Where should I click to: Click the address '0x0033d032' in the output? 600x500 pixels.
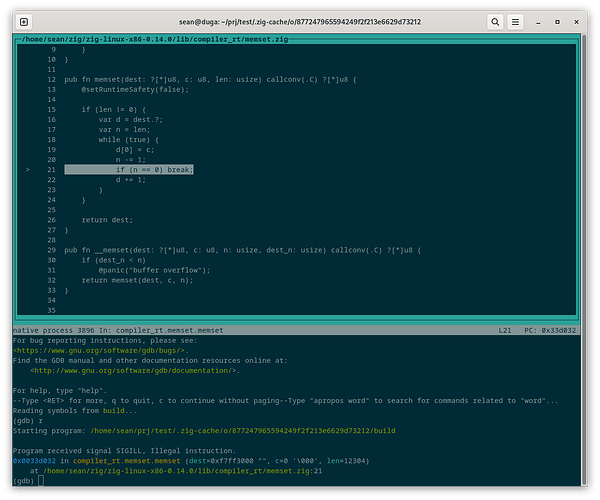[34, 461]
